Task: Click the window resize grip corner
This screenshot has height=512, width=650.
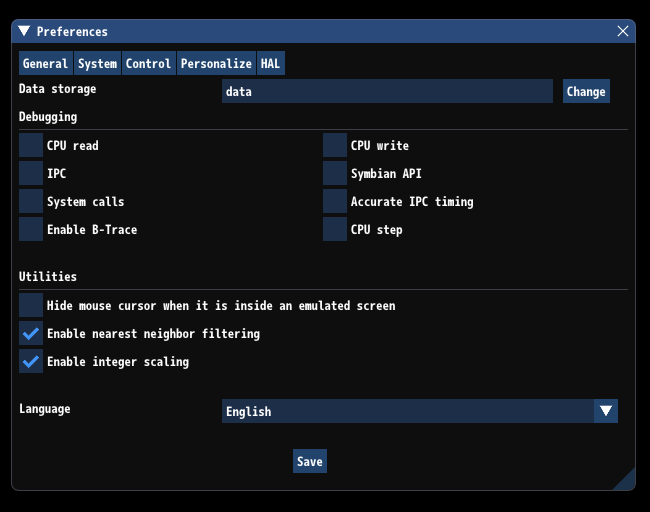Action: tap(626, 481)
